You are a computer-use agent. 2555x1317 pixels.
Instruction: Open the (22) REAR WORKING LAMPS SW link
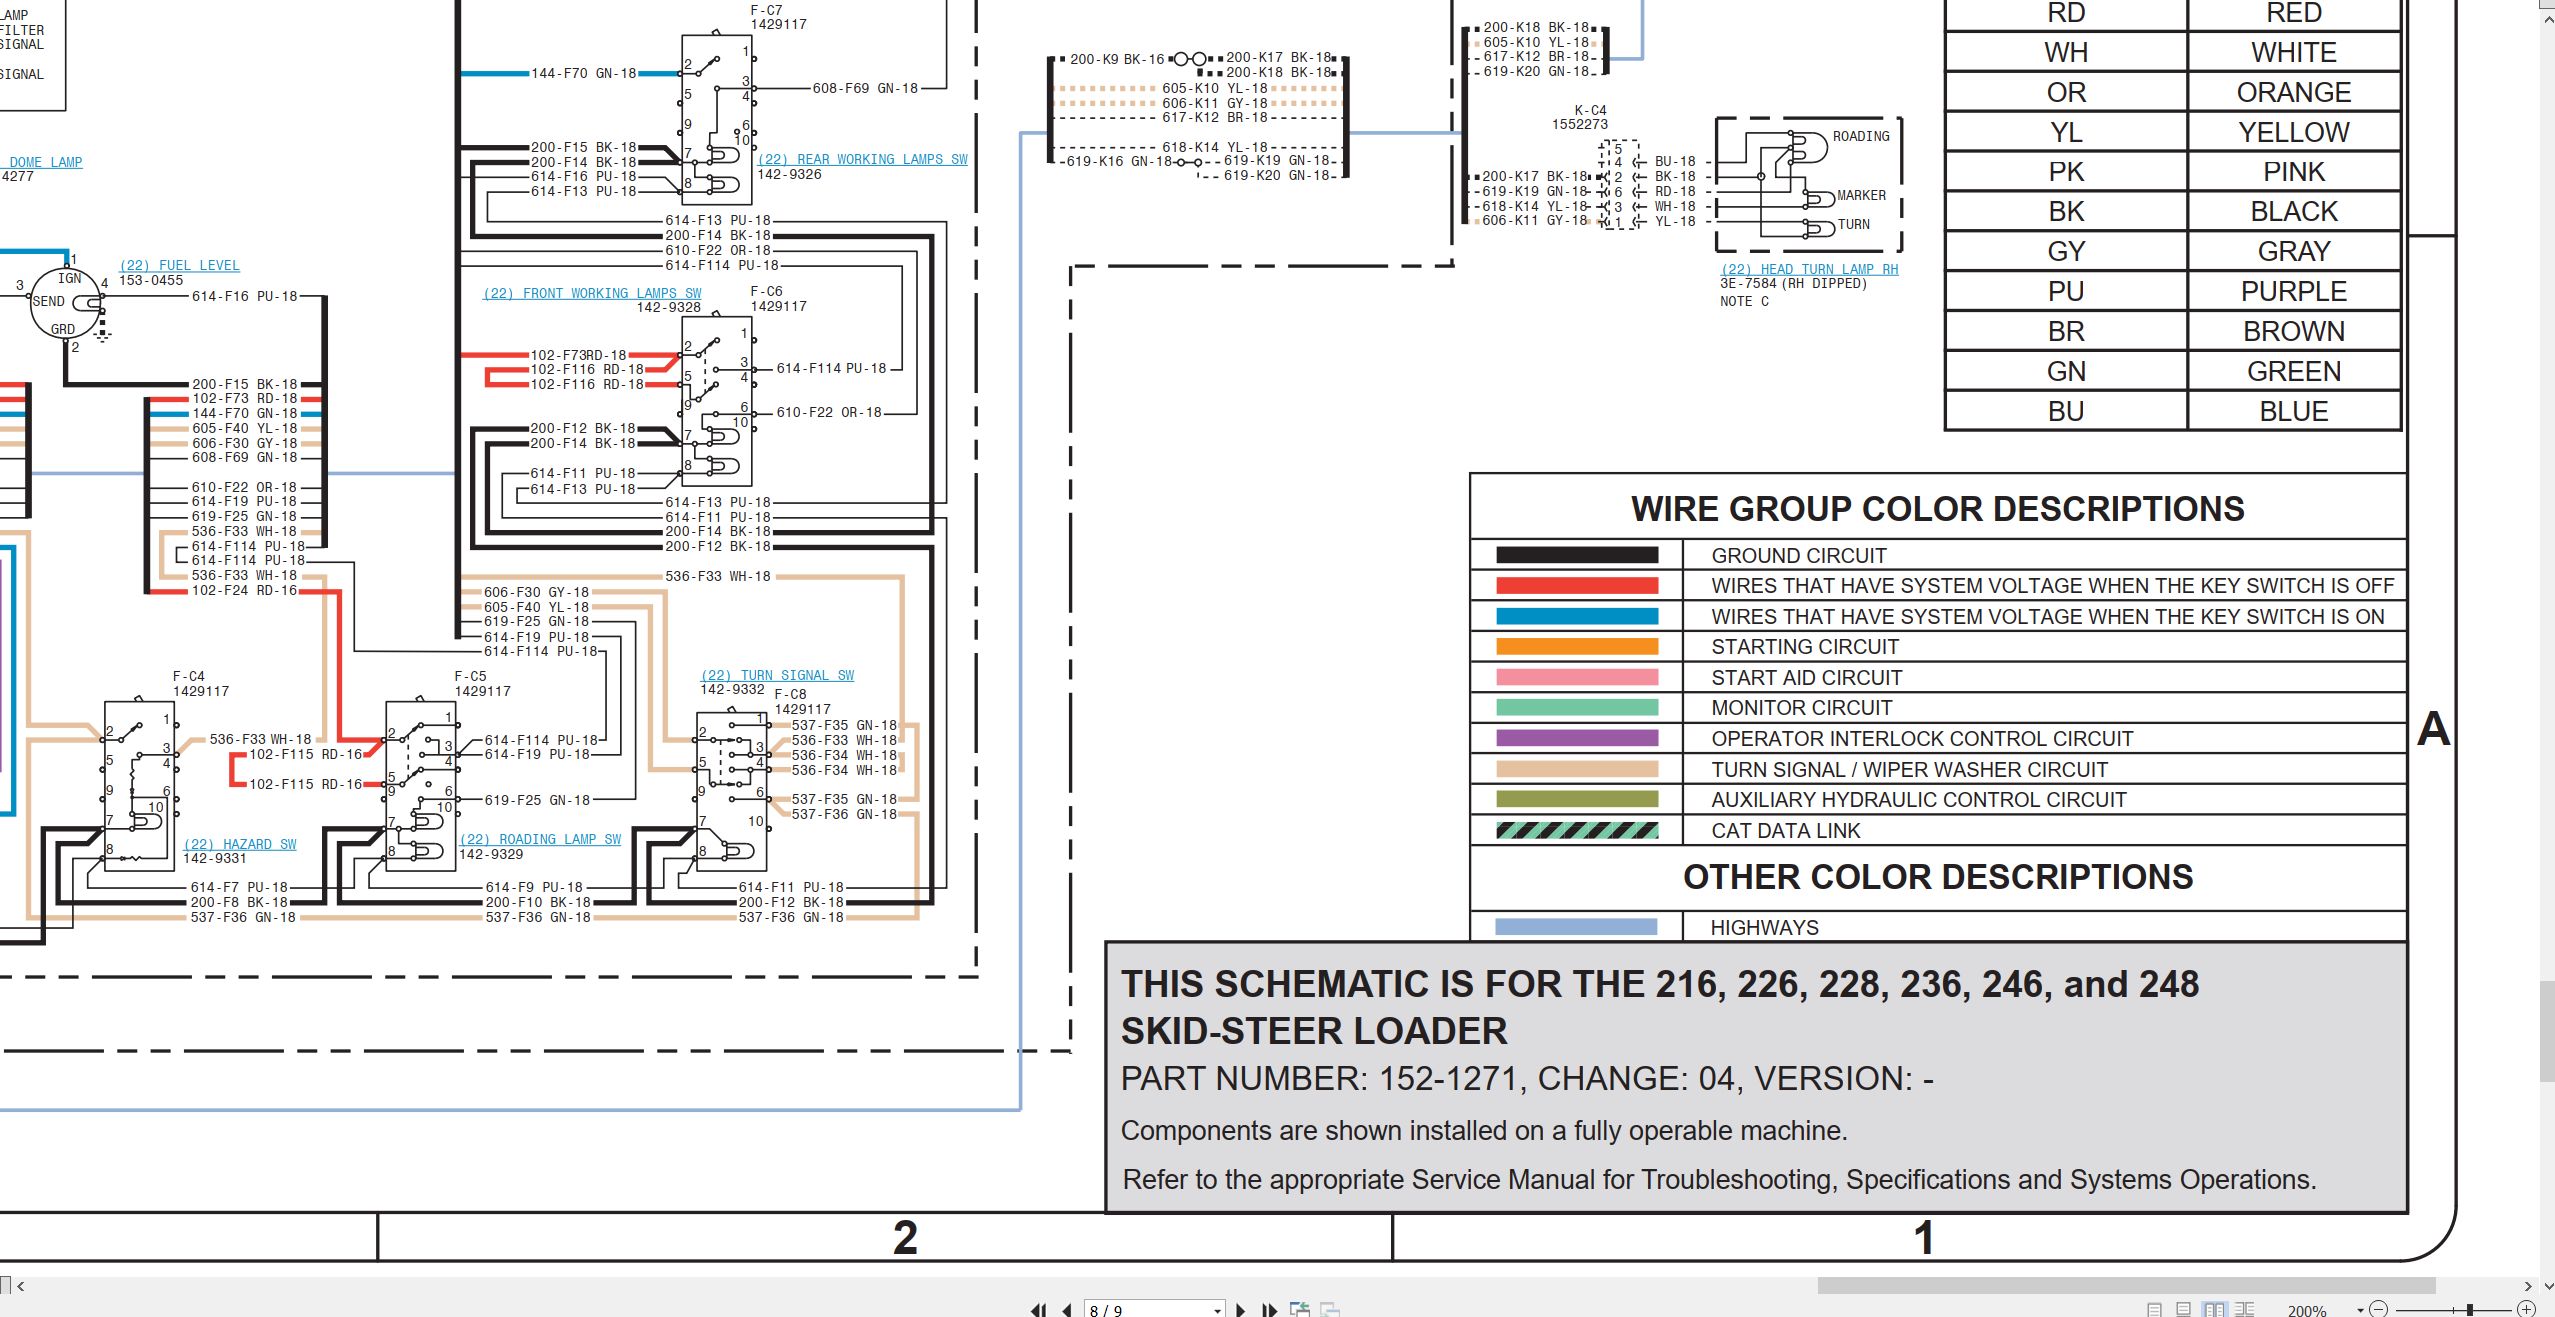863,159
